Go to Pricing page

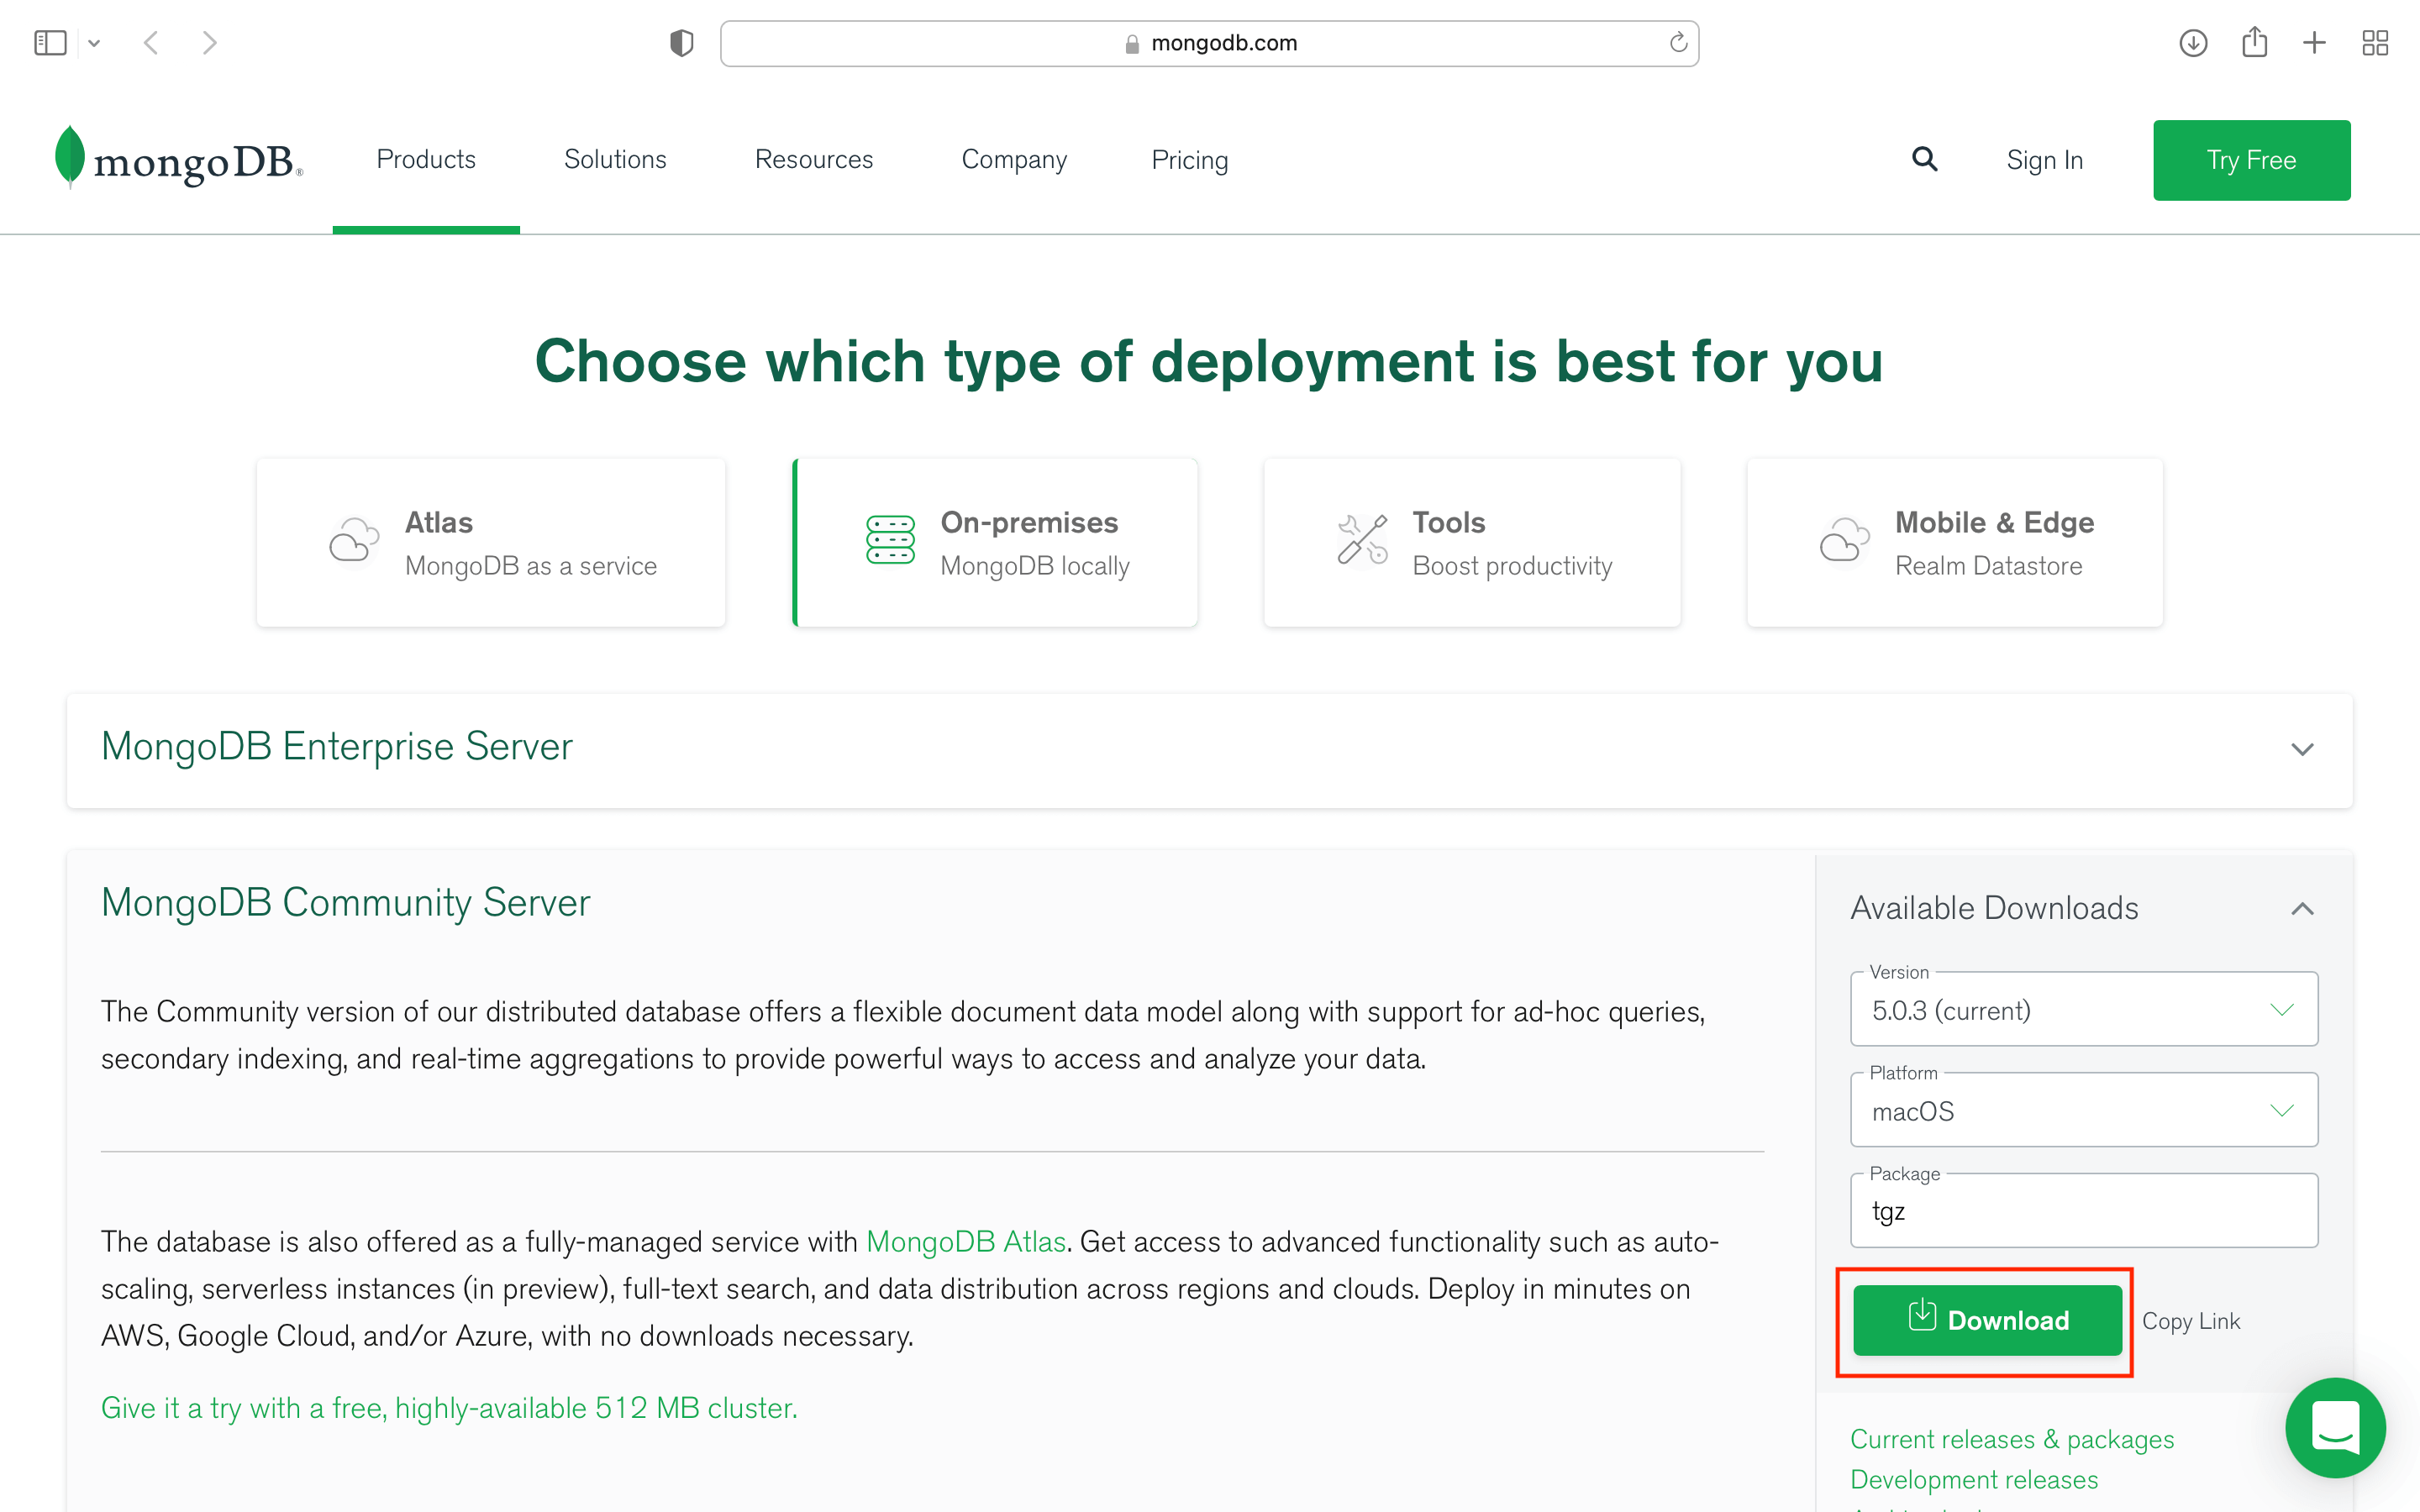(1190, 160)
